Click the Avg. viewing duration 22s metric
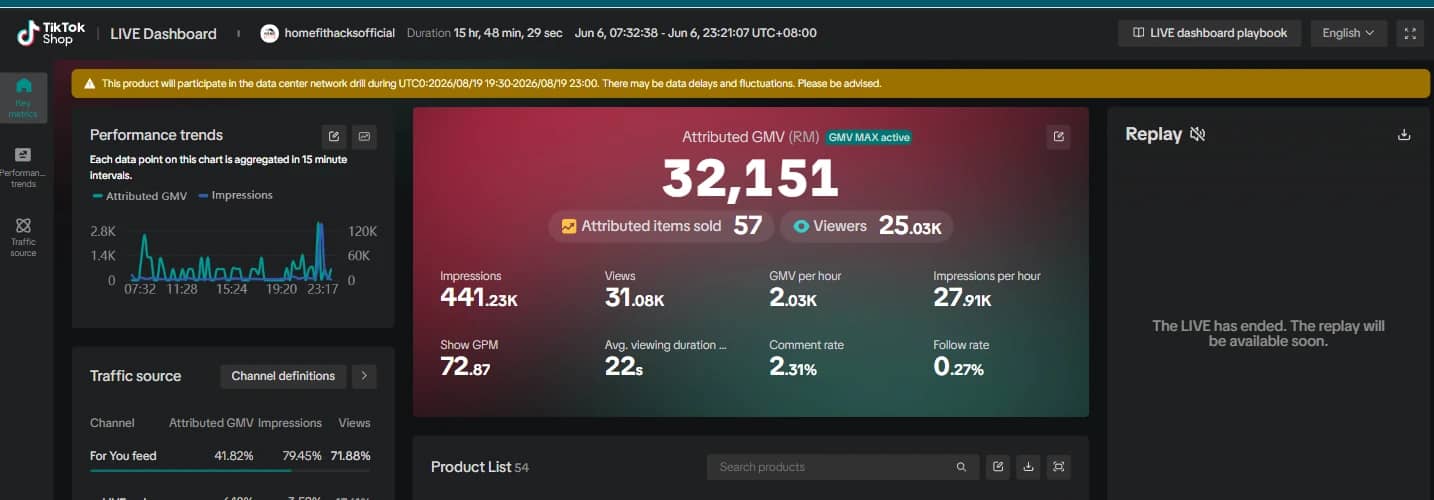This screenshot has width=1434, height=500. (x=666, y=358)
